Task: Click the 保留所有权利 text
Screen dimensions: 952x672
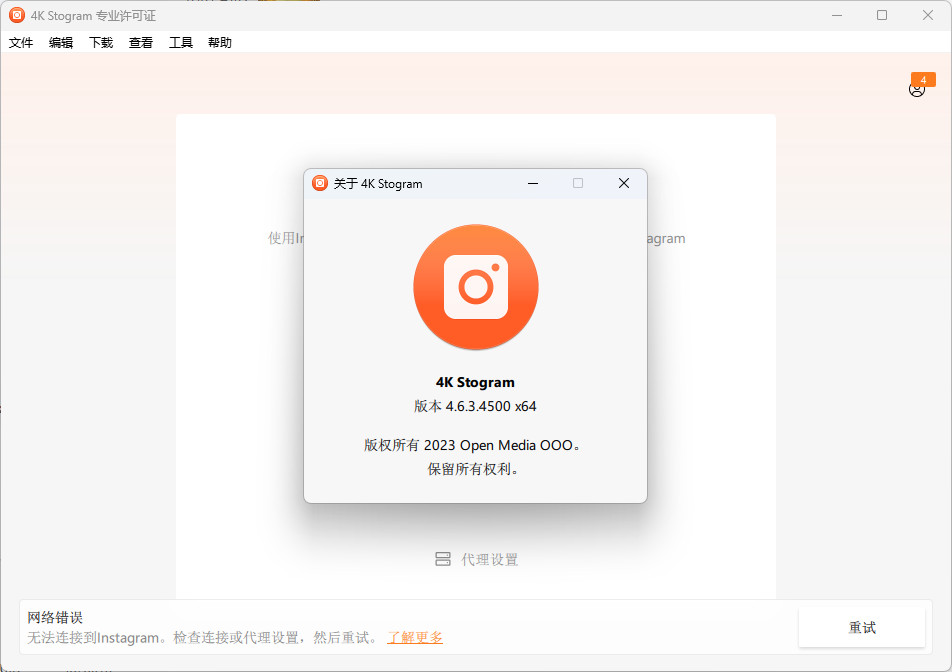Action: [472, 469]
